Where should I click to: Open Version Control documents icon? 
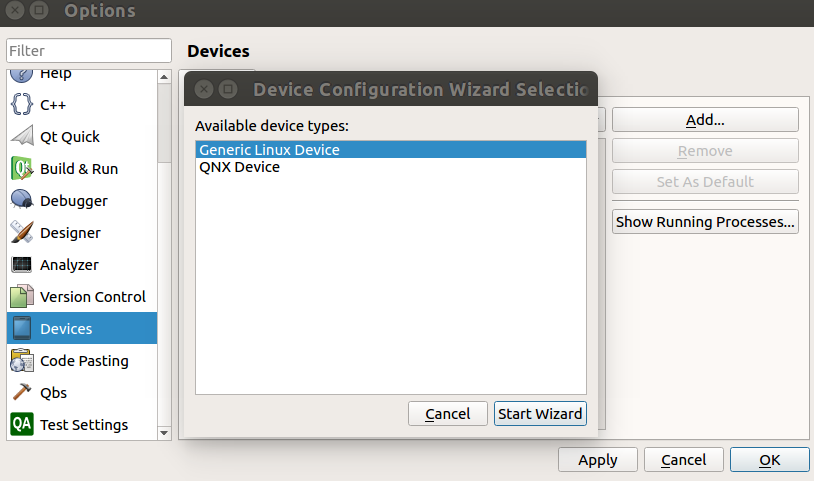[x=22, y=296]
